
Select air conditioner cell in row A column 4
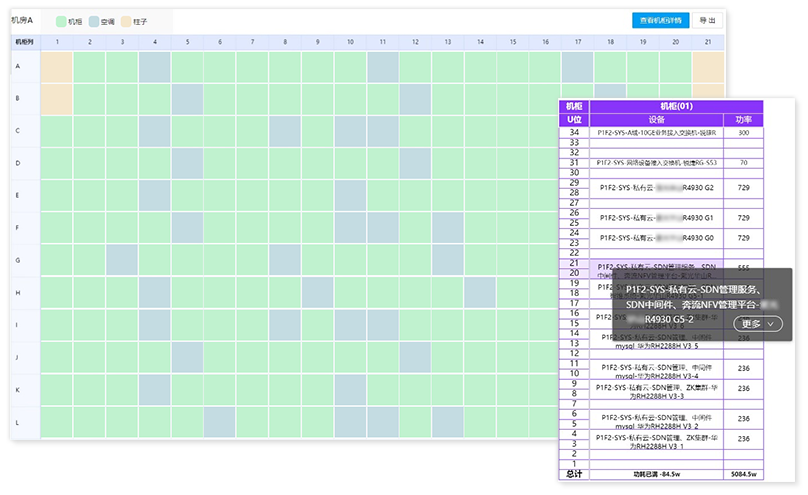click(154, 67)
